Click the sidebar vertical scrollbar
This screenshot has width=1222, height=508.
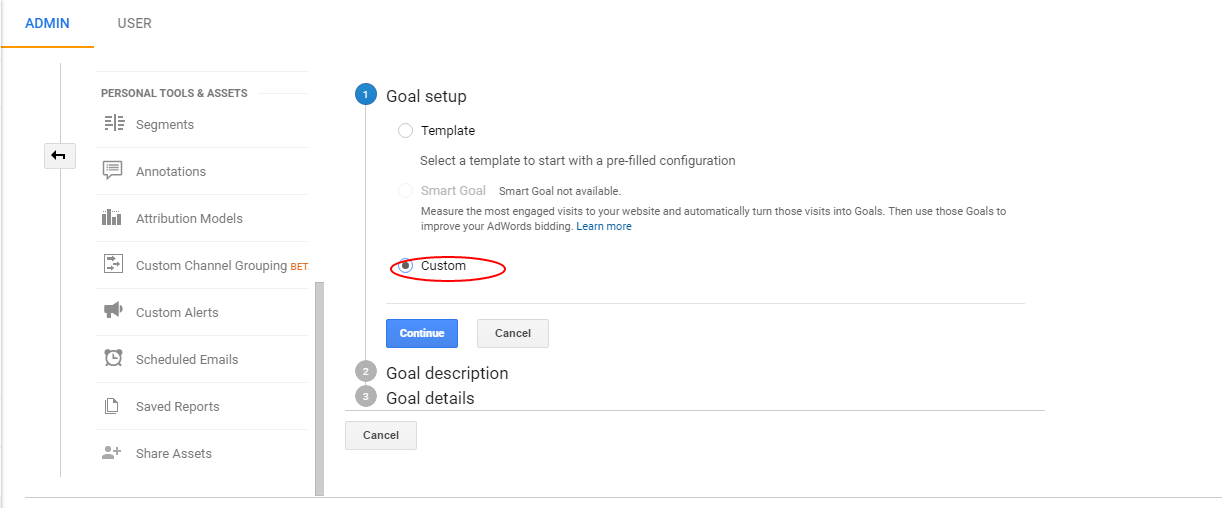(x=320, y=388)
